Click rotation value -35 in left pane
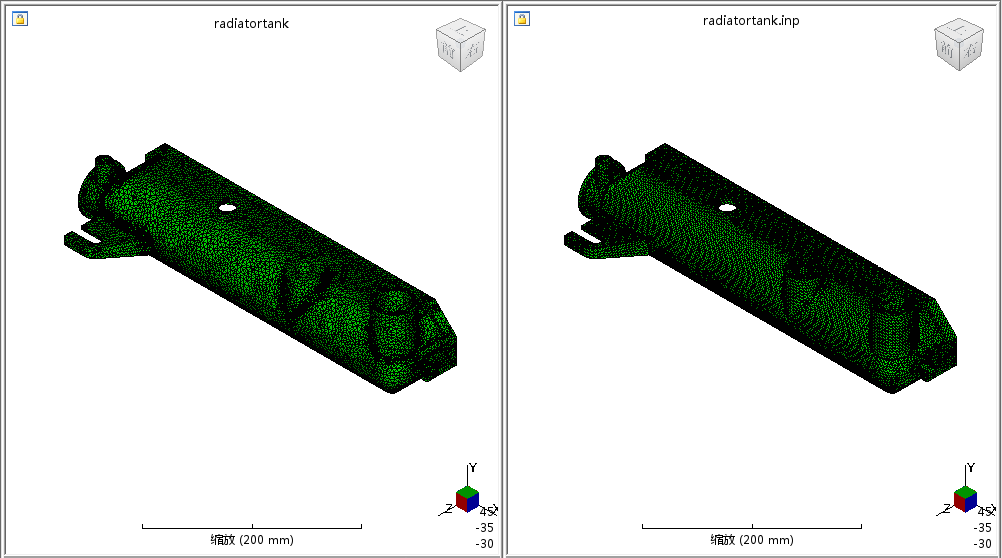 coord(484,528)
